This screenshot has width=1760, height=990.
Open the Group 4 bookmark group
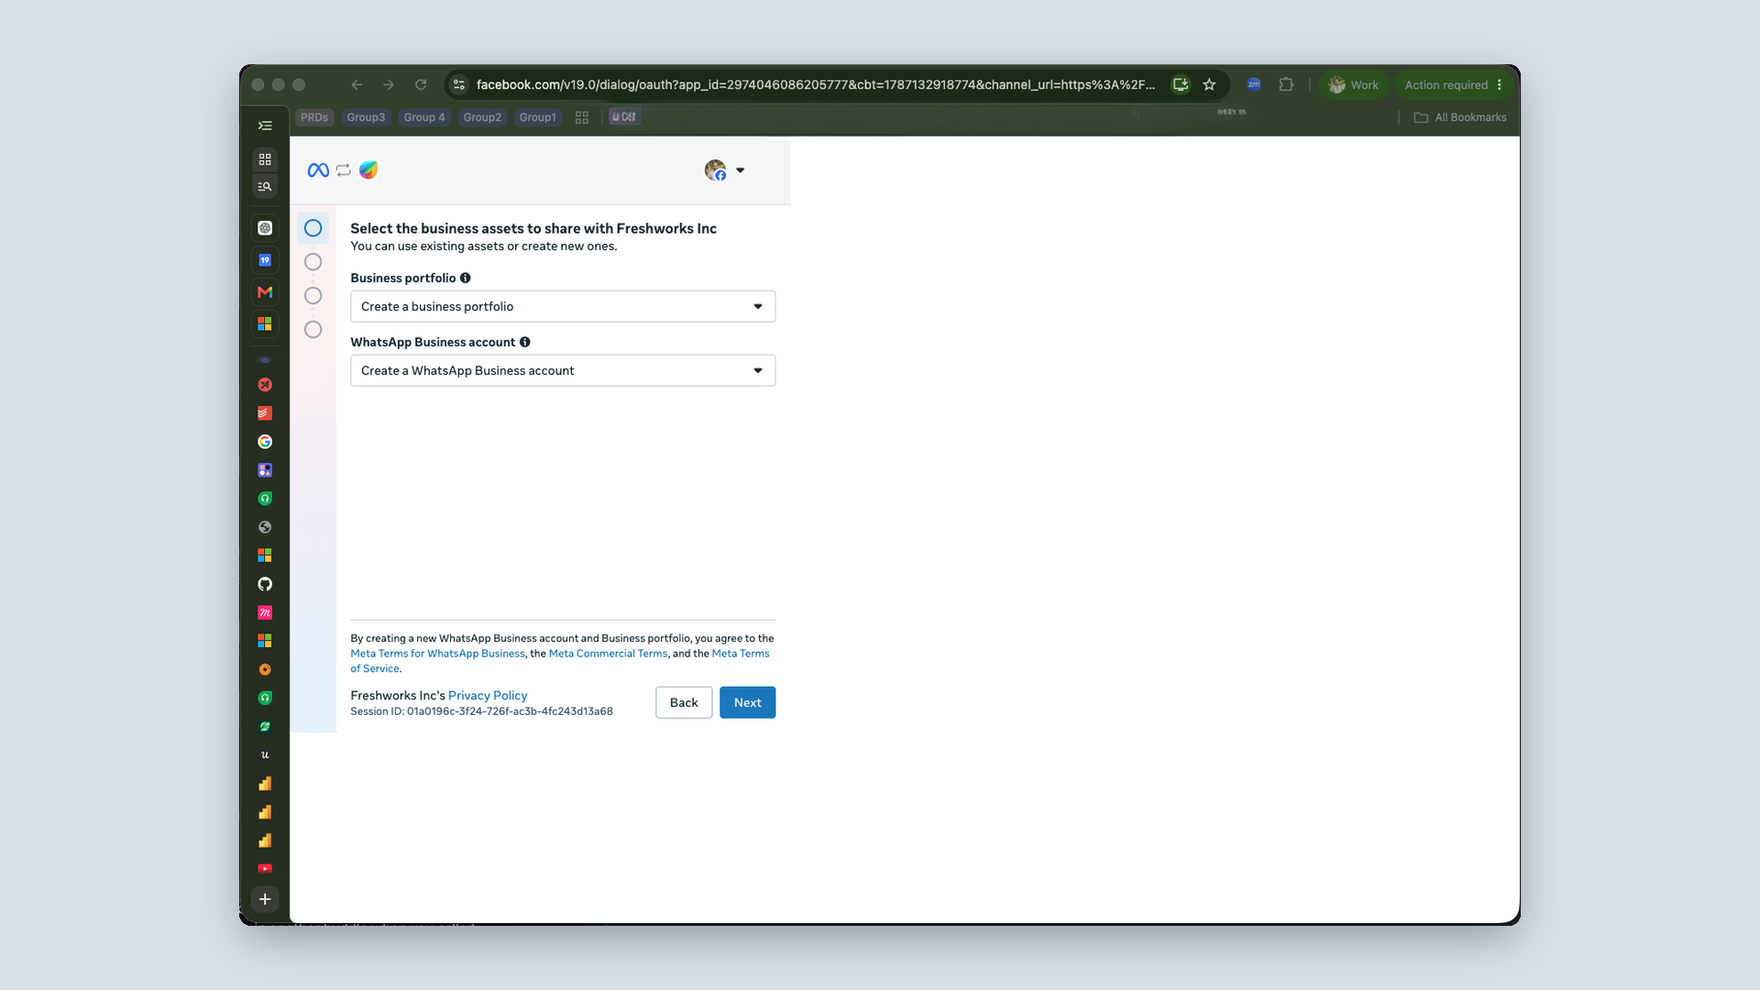click(x=424, y=117)
